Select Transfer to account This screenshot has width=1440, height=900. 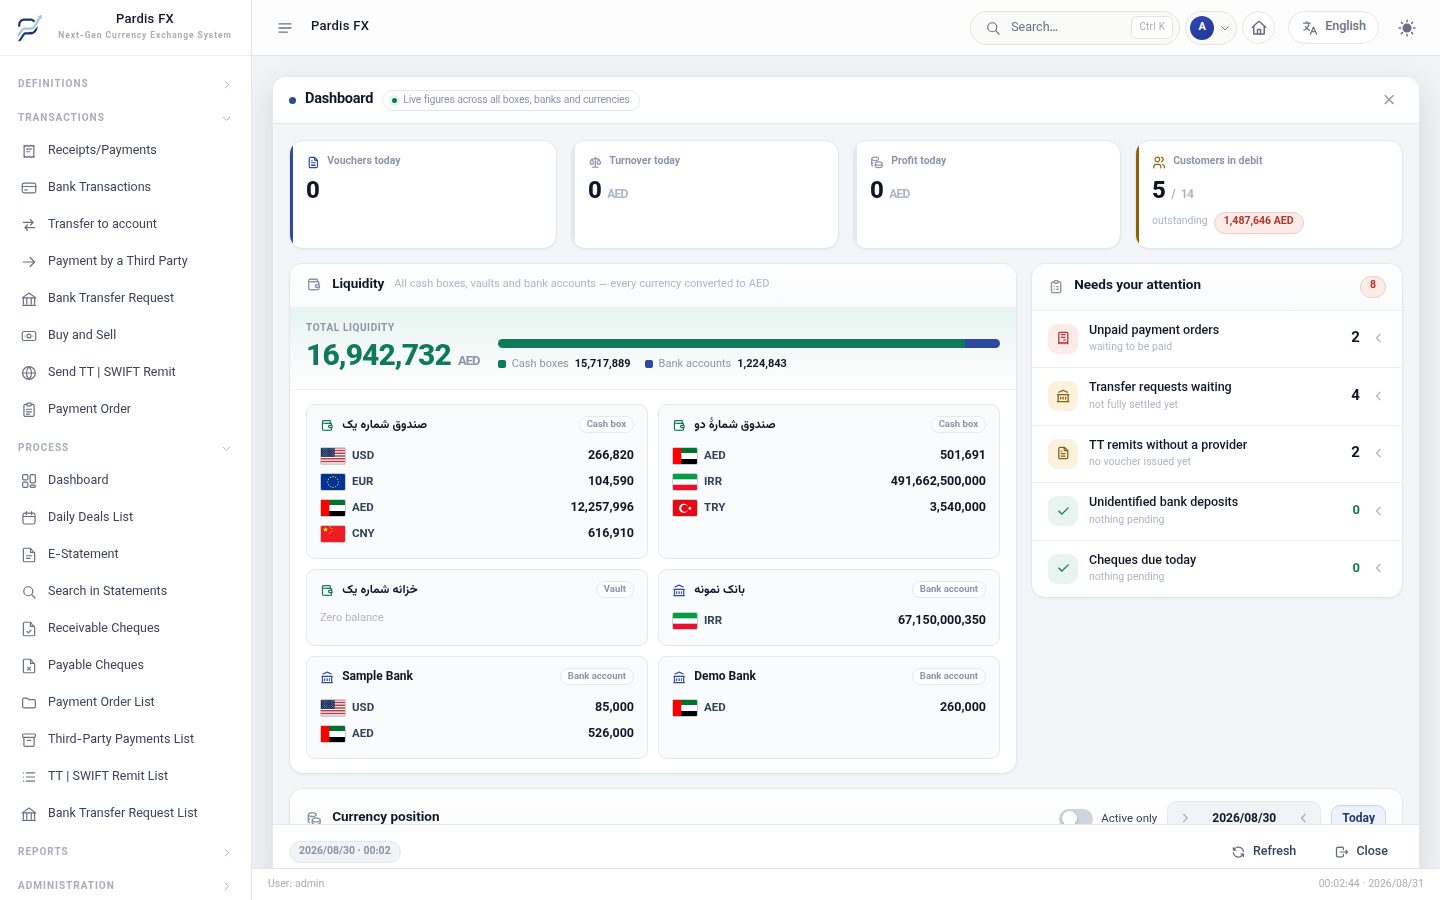coord(125,224)
